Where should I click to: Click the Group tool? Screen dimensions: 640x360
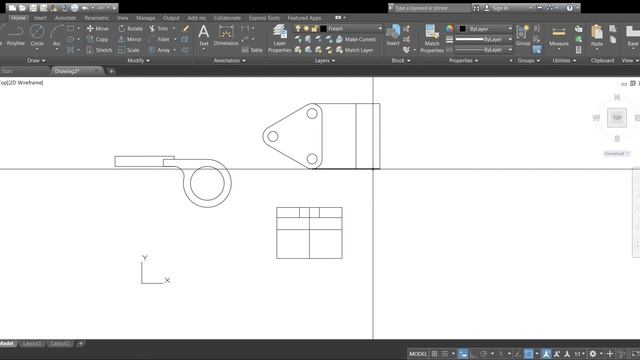[x=523, y=36]
